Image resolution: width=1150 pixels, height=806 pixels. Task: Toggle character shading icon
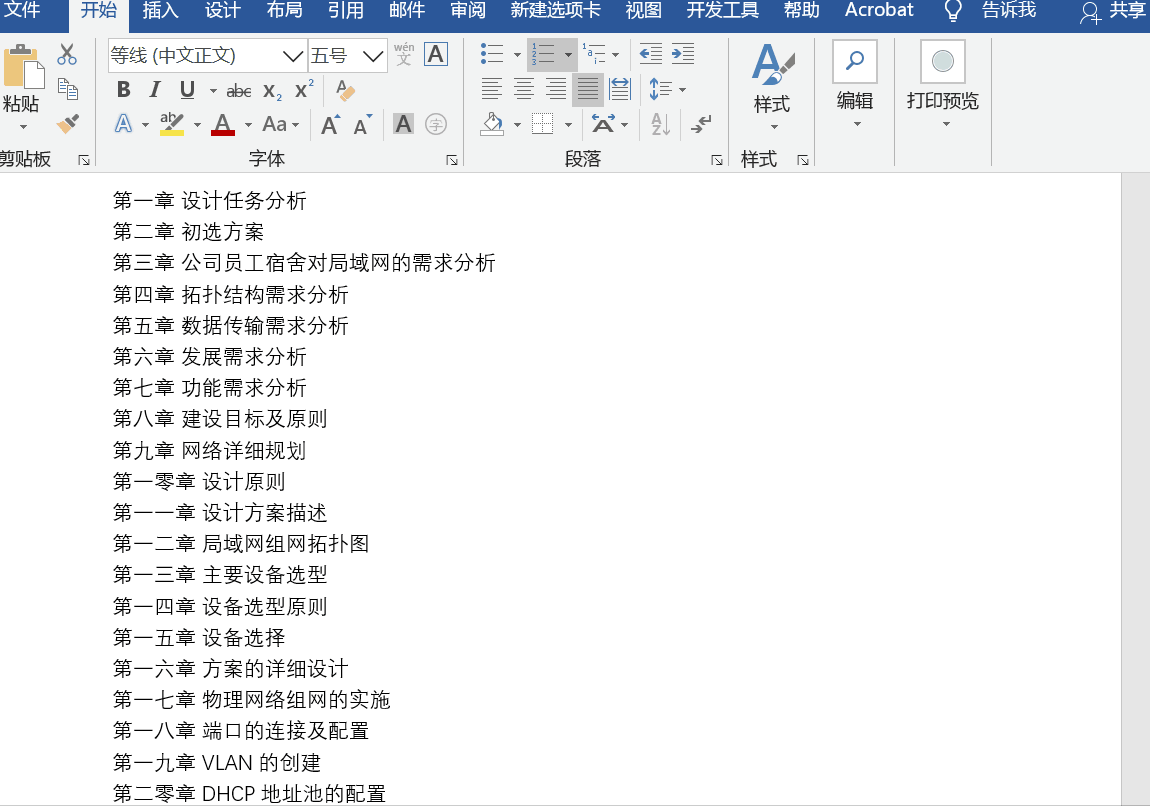coord(403,124)
